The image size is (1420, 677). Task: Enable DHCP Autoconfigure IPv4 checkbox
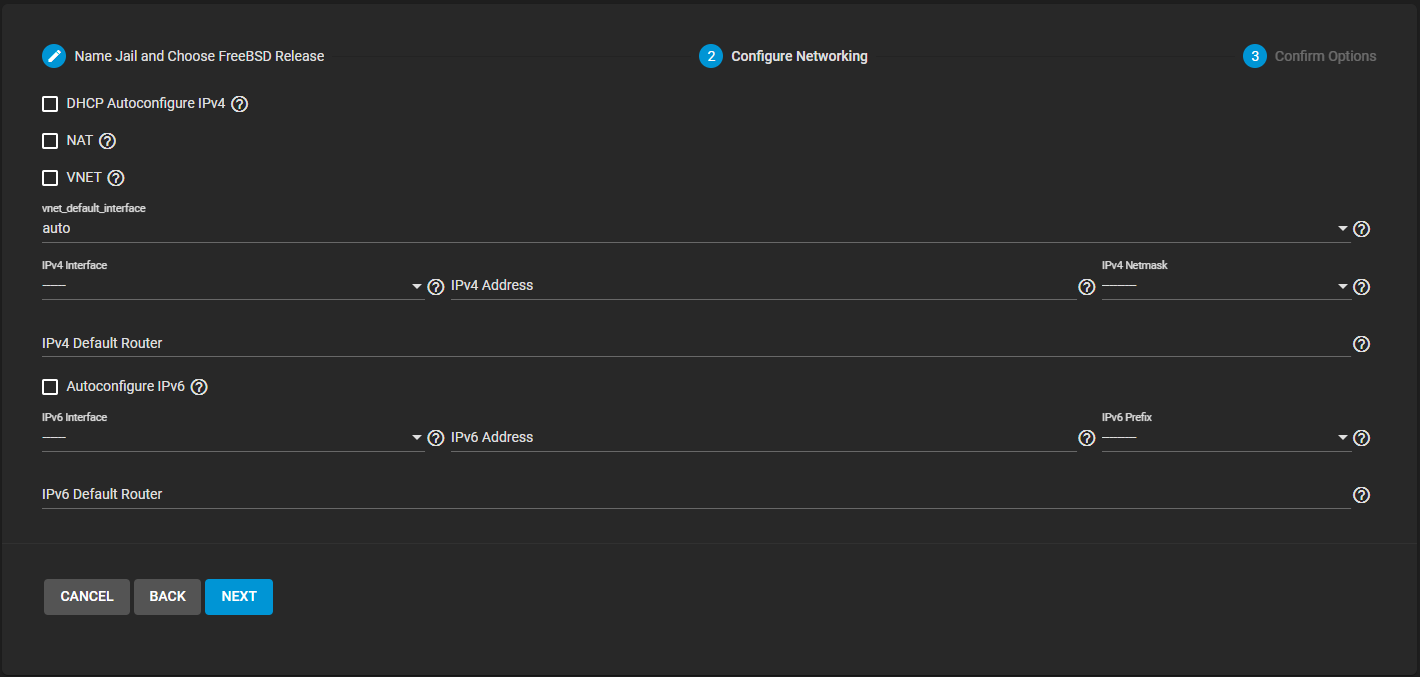coord(50,104)
